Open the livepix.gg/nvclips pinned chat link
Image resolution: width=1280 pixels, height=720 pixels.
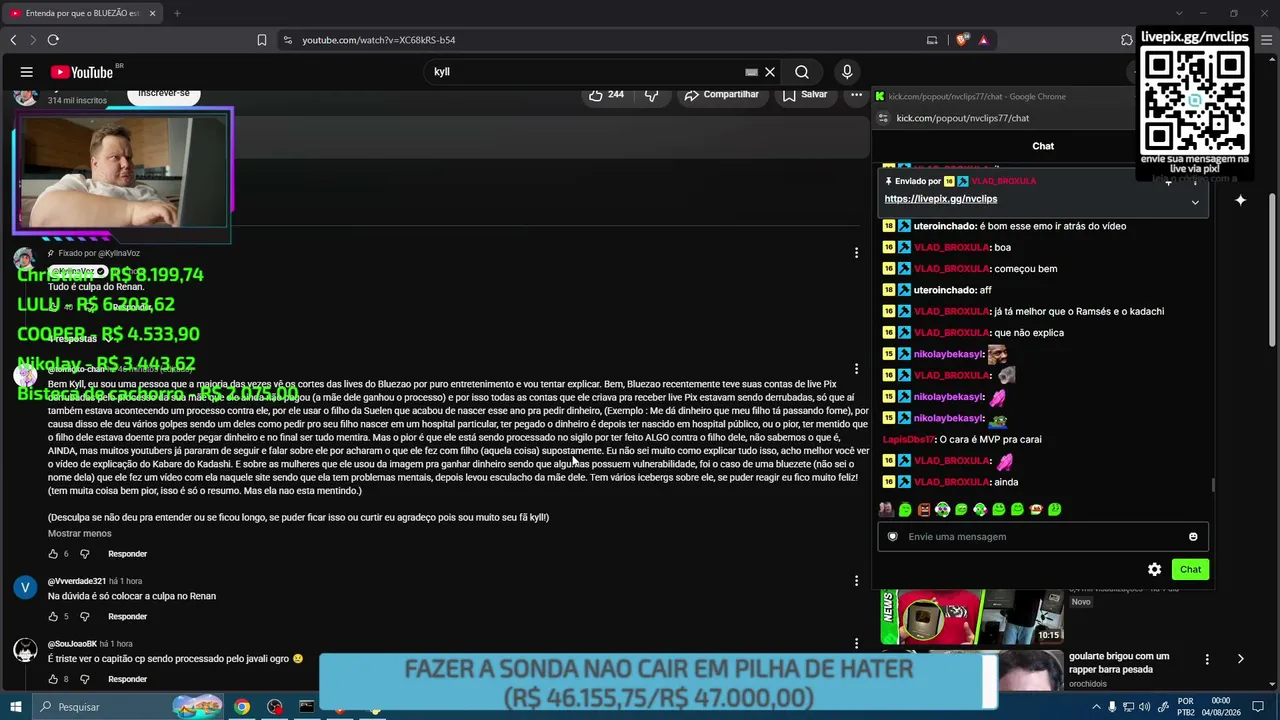941,199
